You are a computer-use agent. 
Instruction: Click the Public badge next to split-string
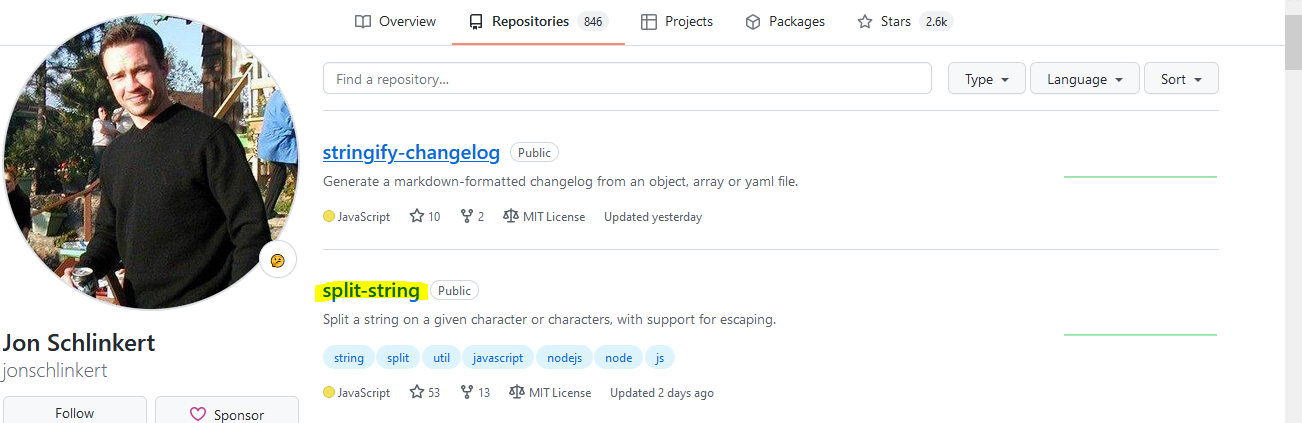454,291
